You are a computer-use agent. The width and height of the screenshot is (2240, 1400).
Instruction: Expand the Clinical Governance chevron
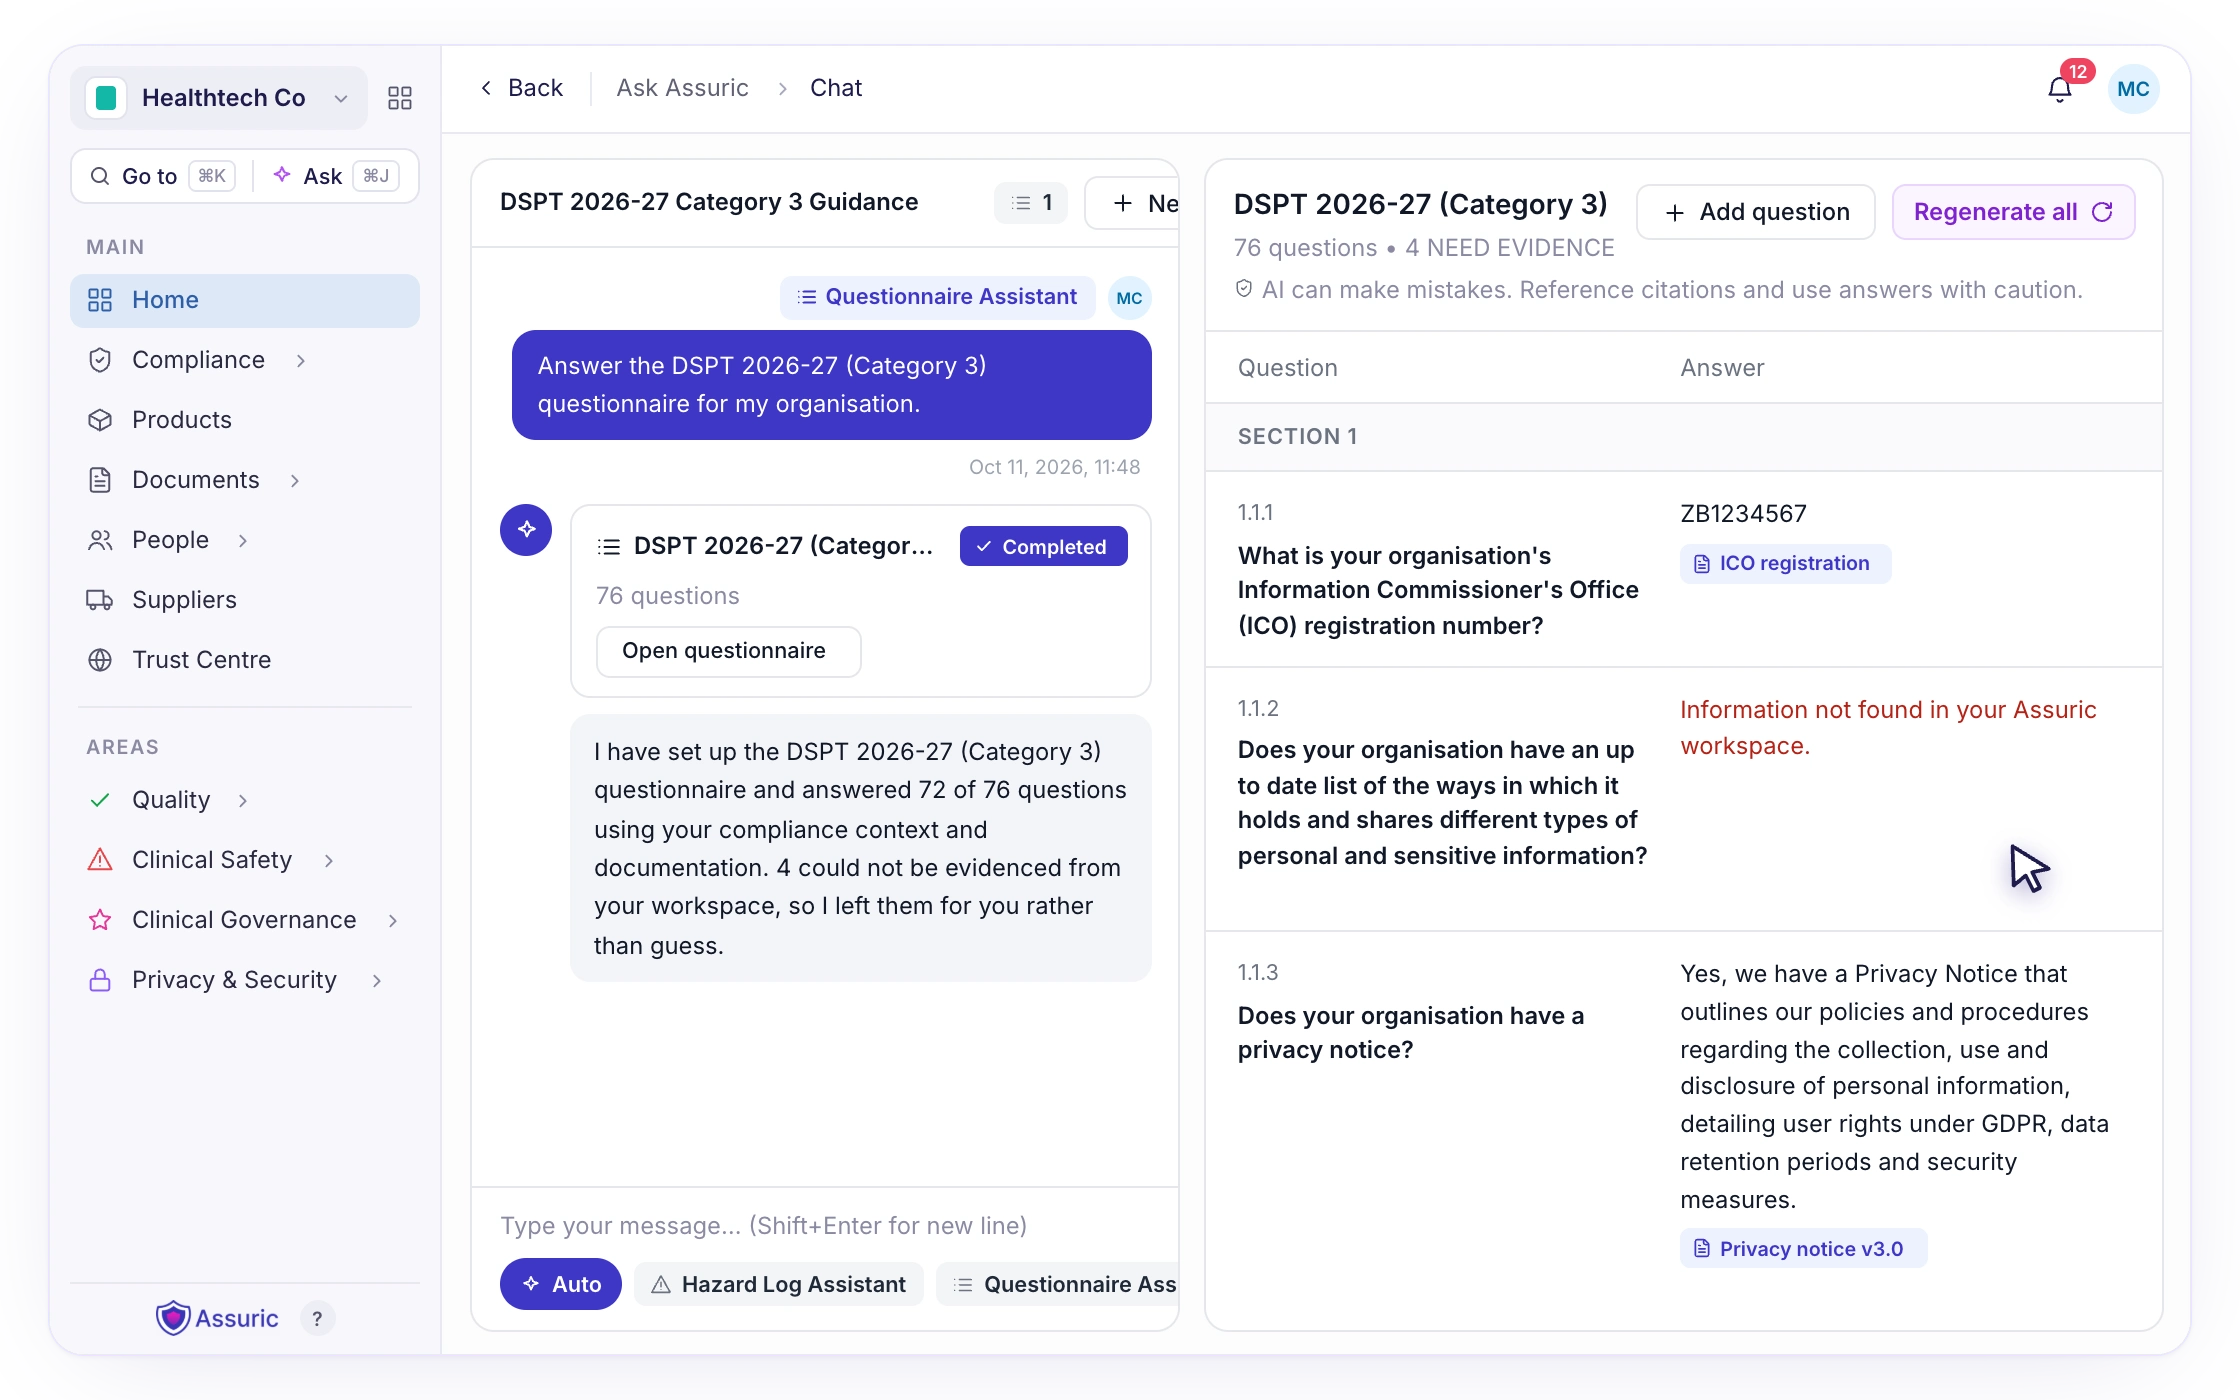tap(393, 920)
